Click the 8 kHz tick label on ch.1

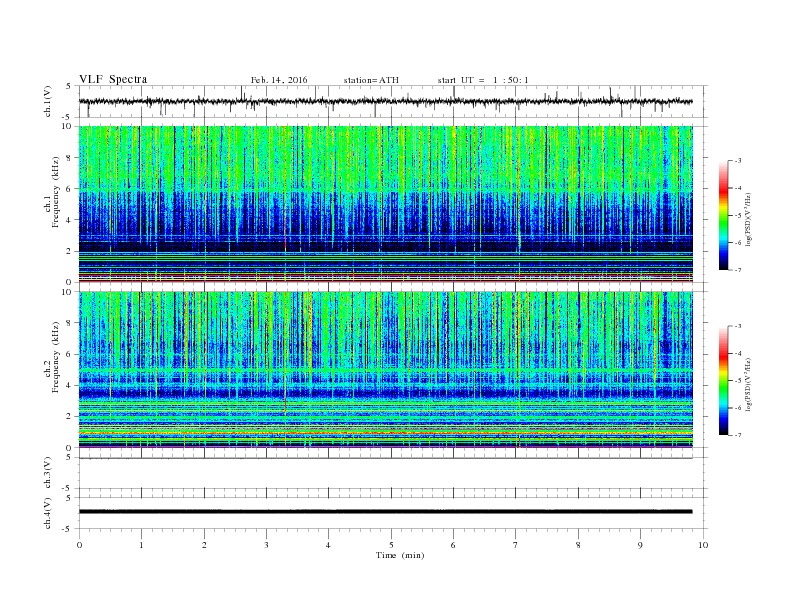tap(70, 158)
